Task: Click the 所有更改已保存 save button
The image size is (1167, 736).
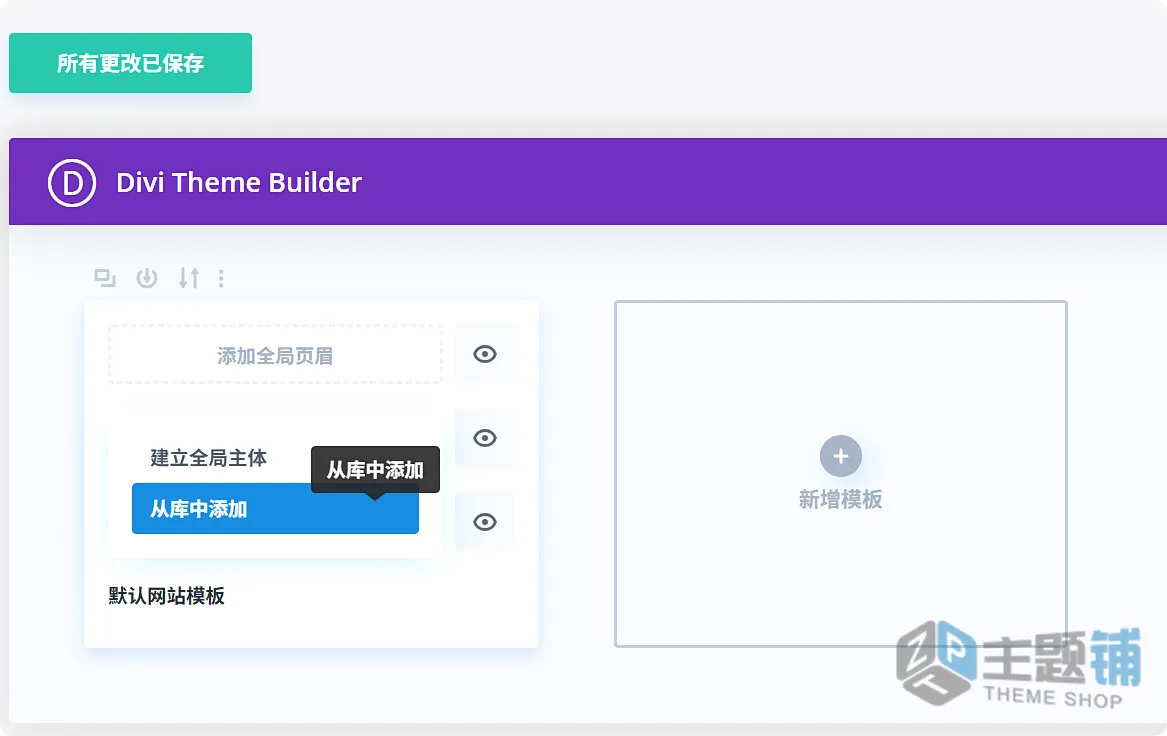Action: pos(130,63)
